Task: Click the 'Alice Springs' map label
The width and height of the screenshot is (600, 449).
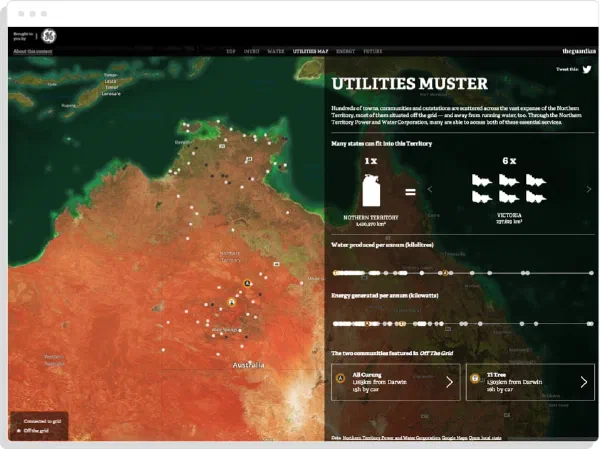Action: click(x=225, y=330)
